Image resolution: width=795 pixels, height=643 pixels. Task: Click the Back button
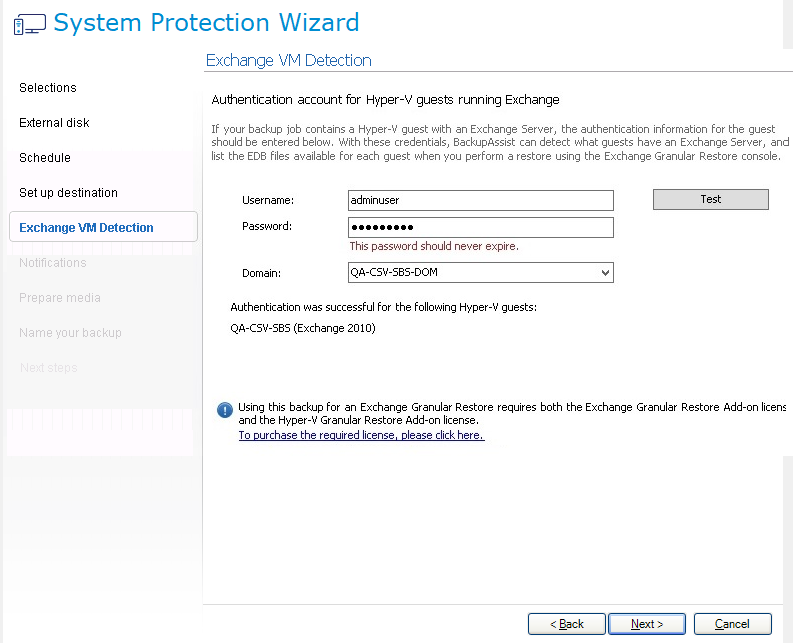(566, 624)
